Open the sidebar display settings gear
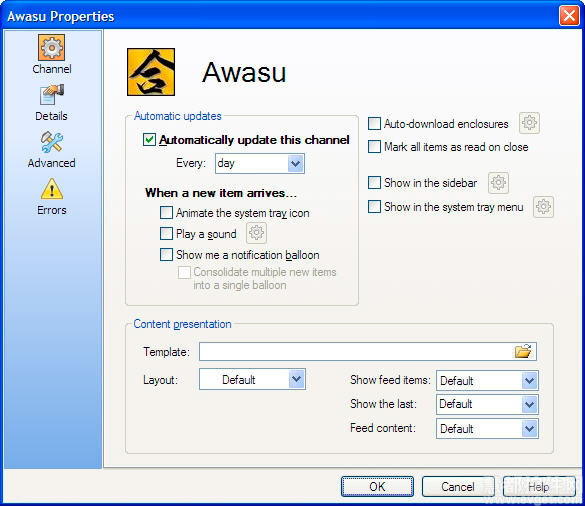Viewport: 585px width, 506px height. pyautogui.click(x=498, y=182)
